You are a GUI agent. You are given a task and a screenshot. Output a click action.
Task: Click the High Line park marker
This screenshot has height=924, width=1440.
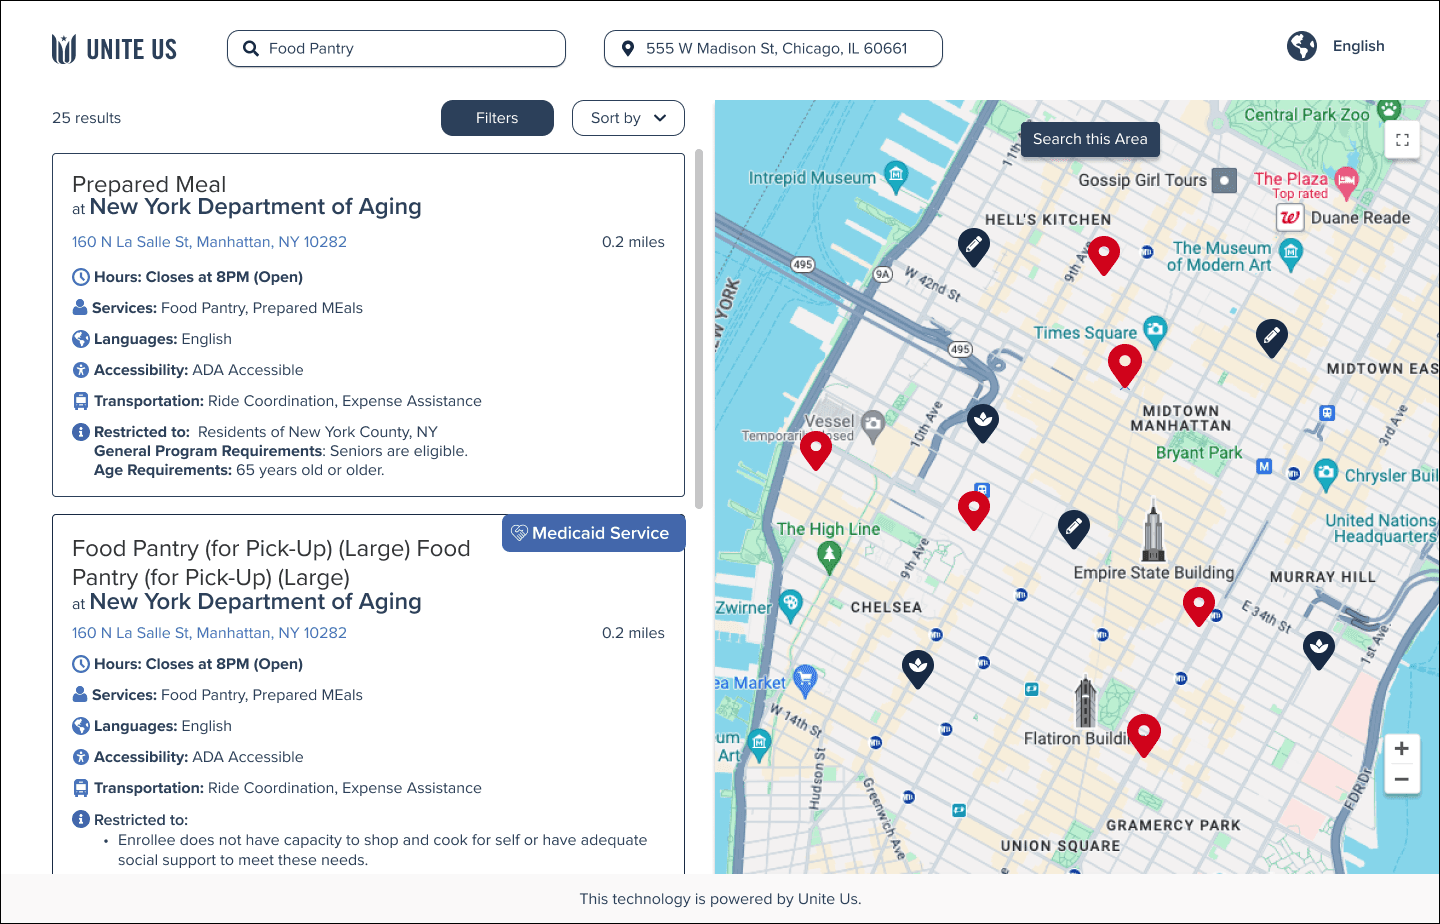tap(829, 556)
